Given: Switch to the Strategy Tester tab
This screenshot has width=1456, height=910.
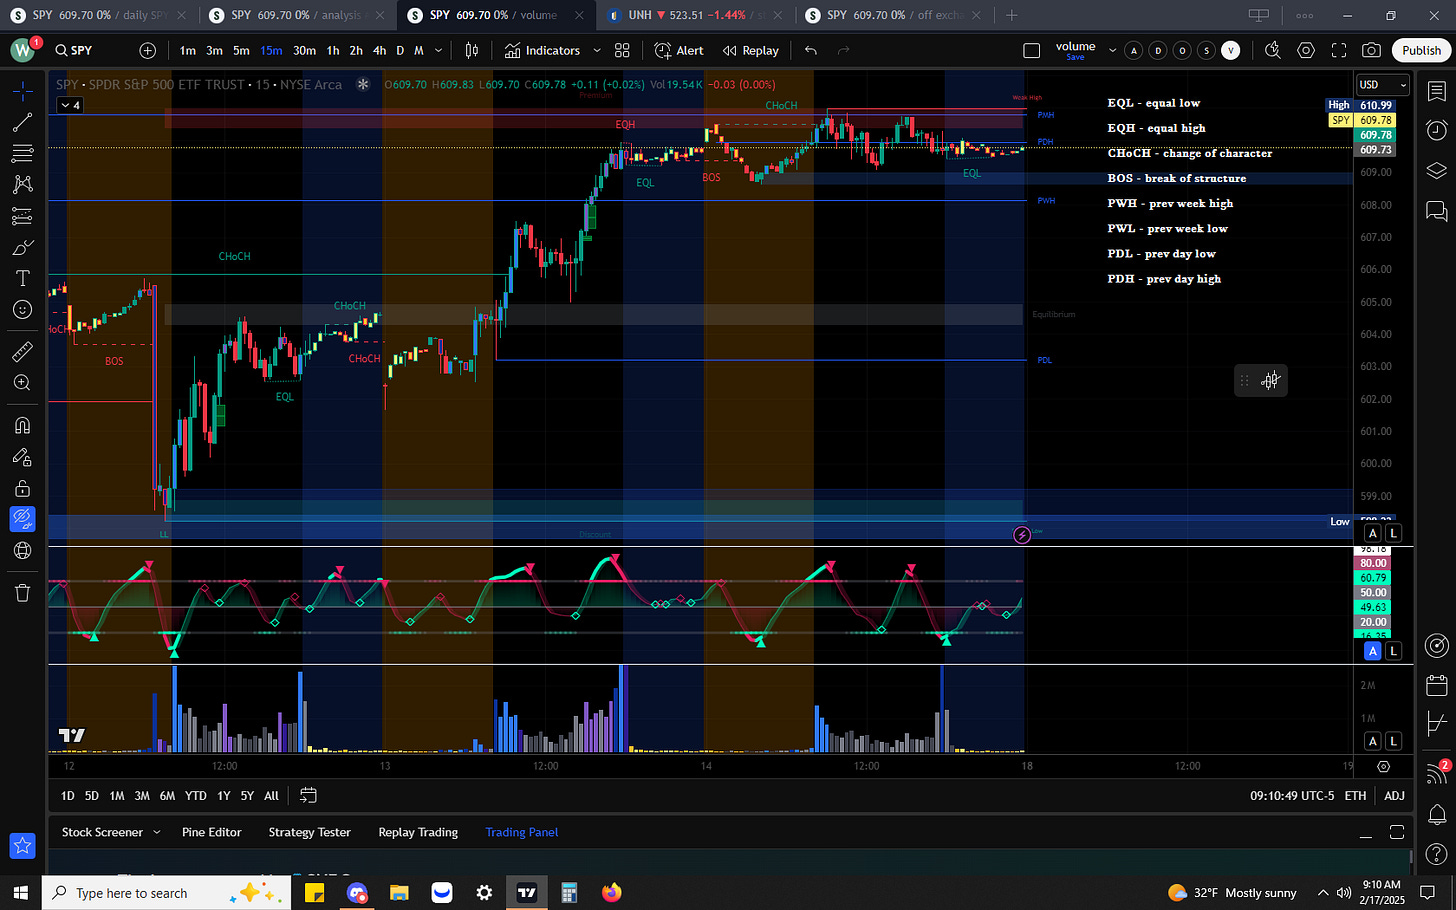Looking at the screenshot, I should [x=309, y=832].
